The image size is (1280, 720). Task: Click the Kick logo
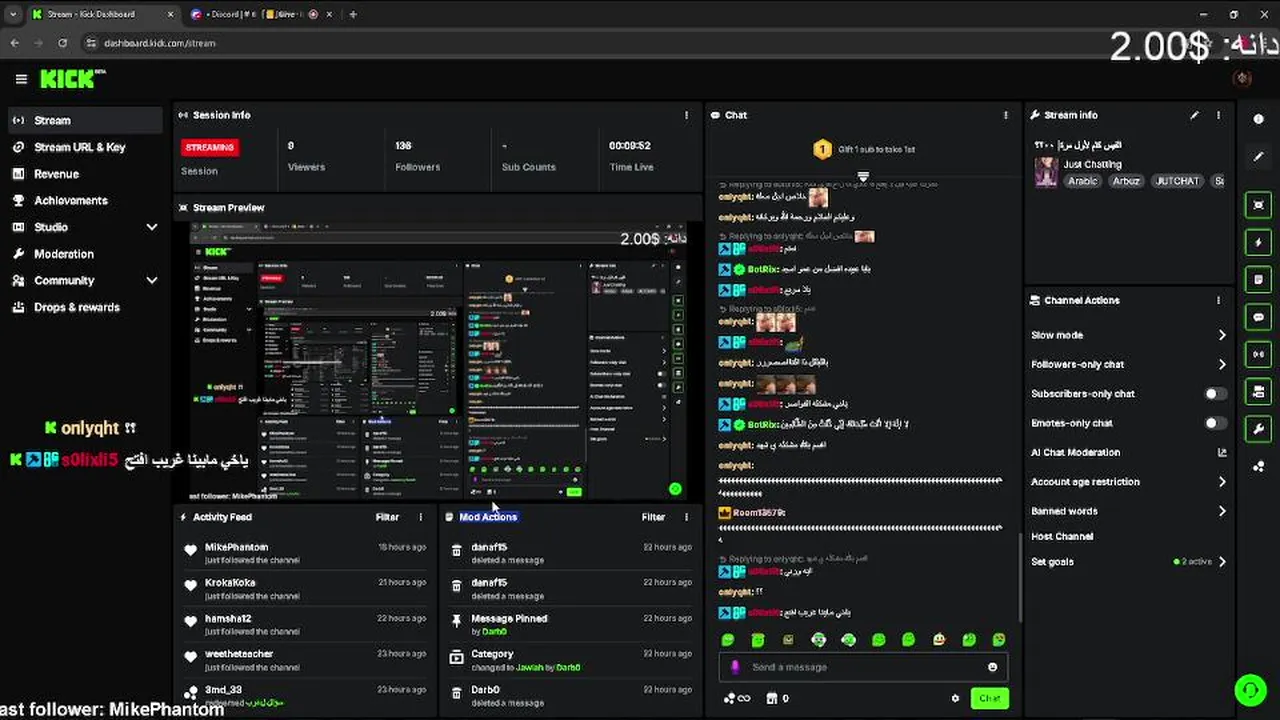pyautogui.click(x=72, y=79)
